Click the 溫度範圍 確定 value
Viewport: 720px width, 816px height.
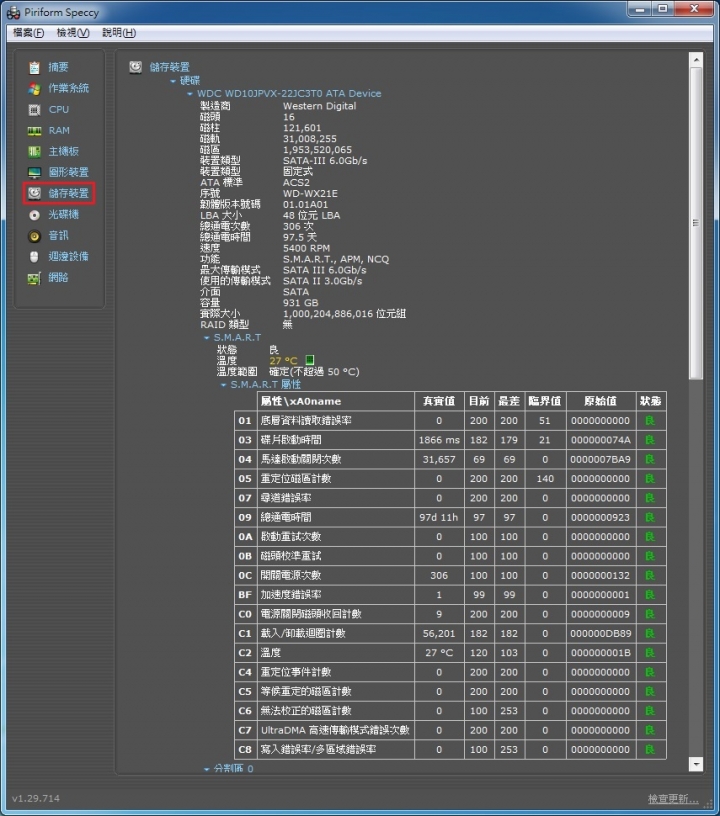pos(314,372)
